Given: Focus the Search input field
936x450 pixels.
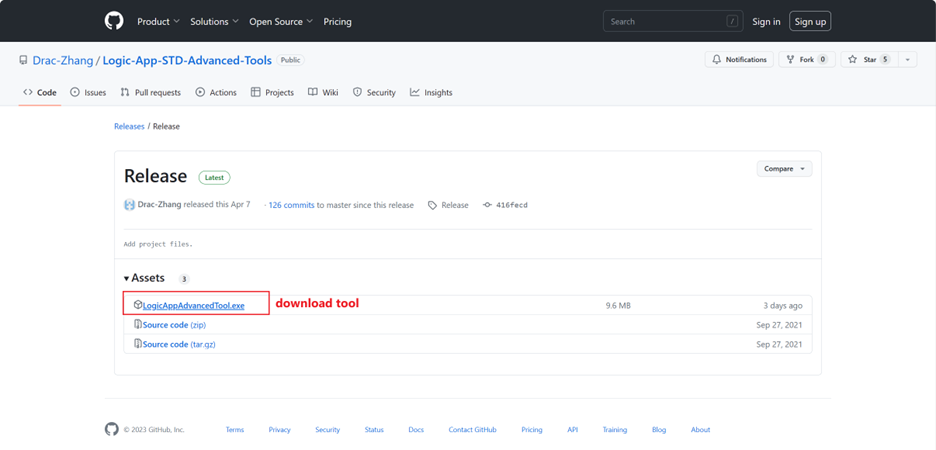Looking at the screenshot, I should click(x=673, y=21).
